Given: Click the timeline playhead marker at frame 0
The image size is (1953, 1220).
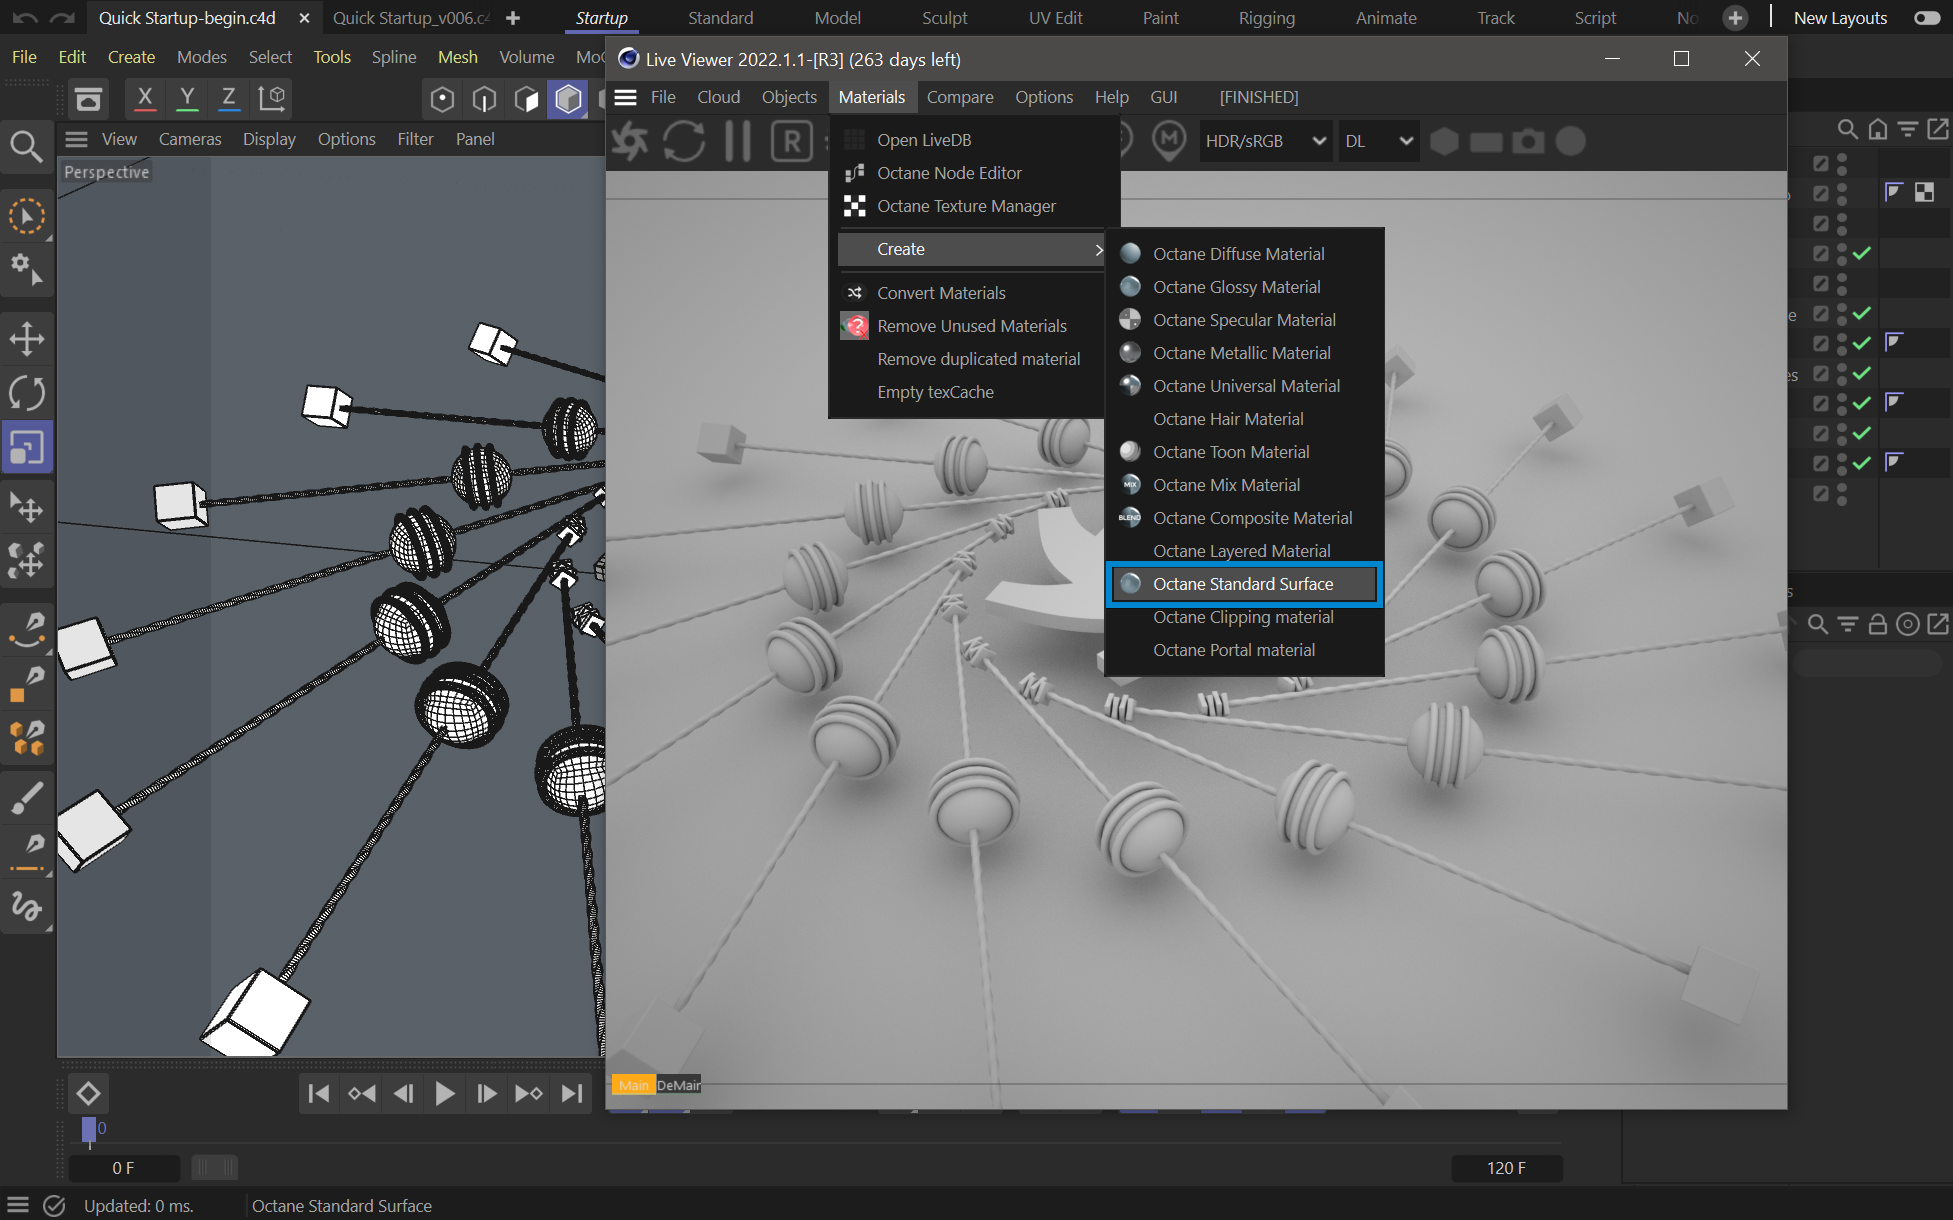Looking at the screenshot, I should (x=89, y=1129).
